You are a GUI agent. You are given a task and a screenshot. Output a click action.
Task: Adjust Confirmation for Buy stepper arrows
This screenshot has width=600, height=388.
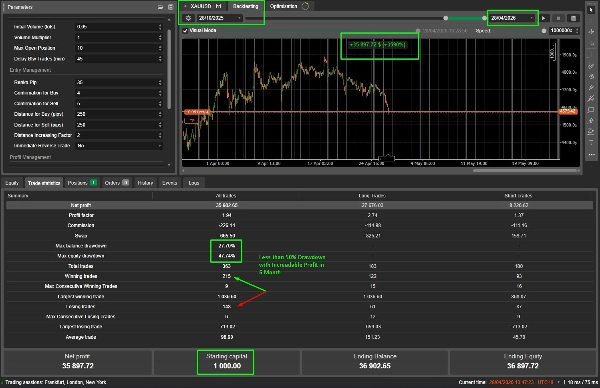pyautogui.click(x=160, y=93)
